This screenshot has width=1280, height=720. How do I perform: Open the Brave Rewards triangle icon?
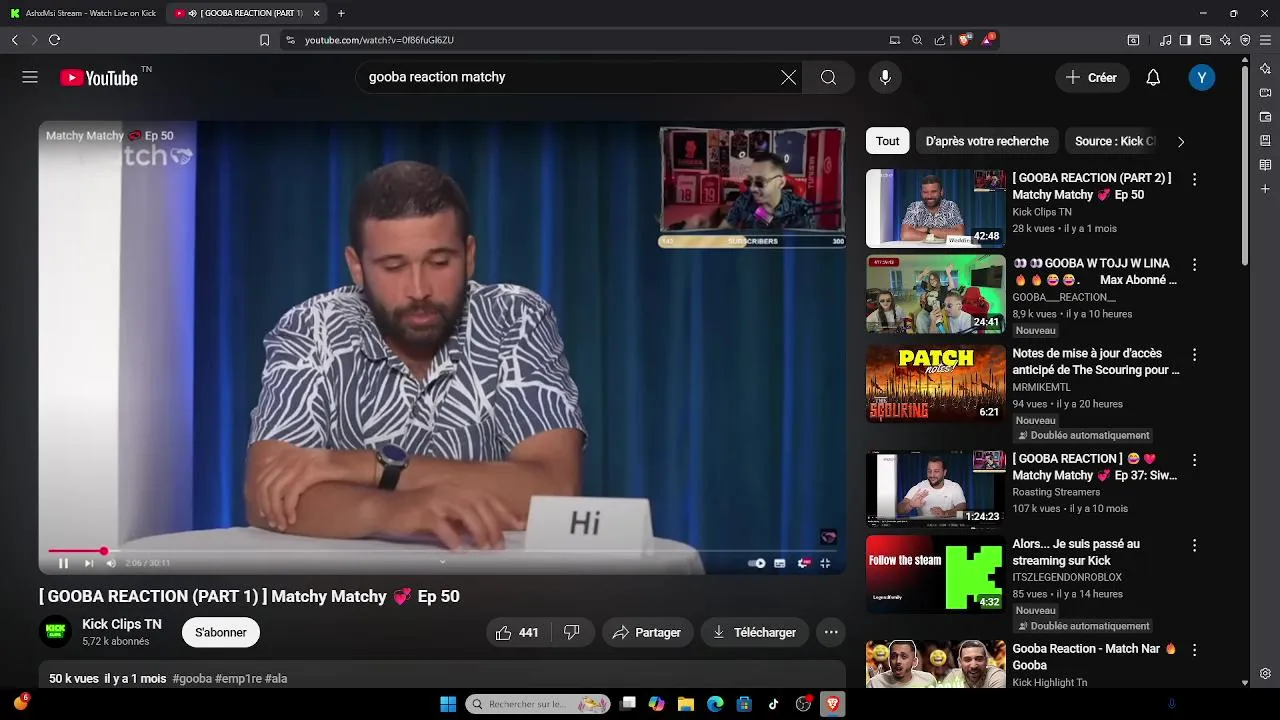coord(988,40)
